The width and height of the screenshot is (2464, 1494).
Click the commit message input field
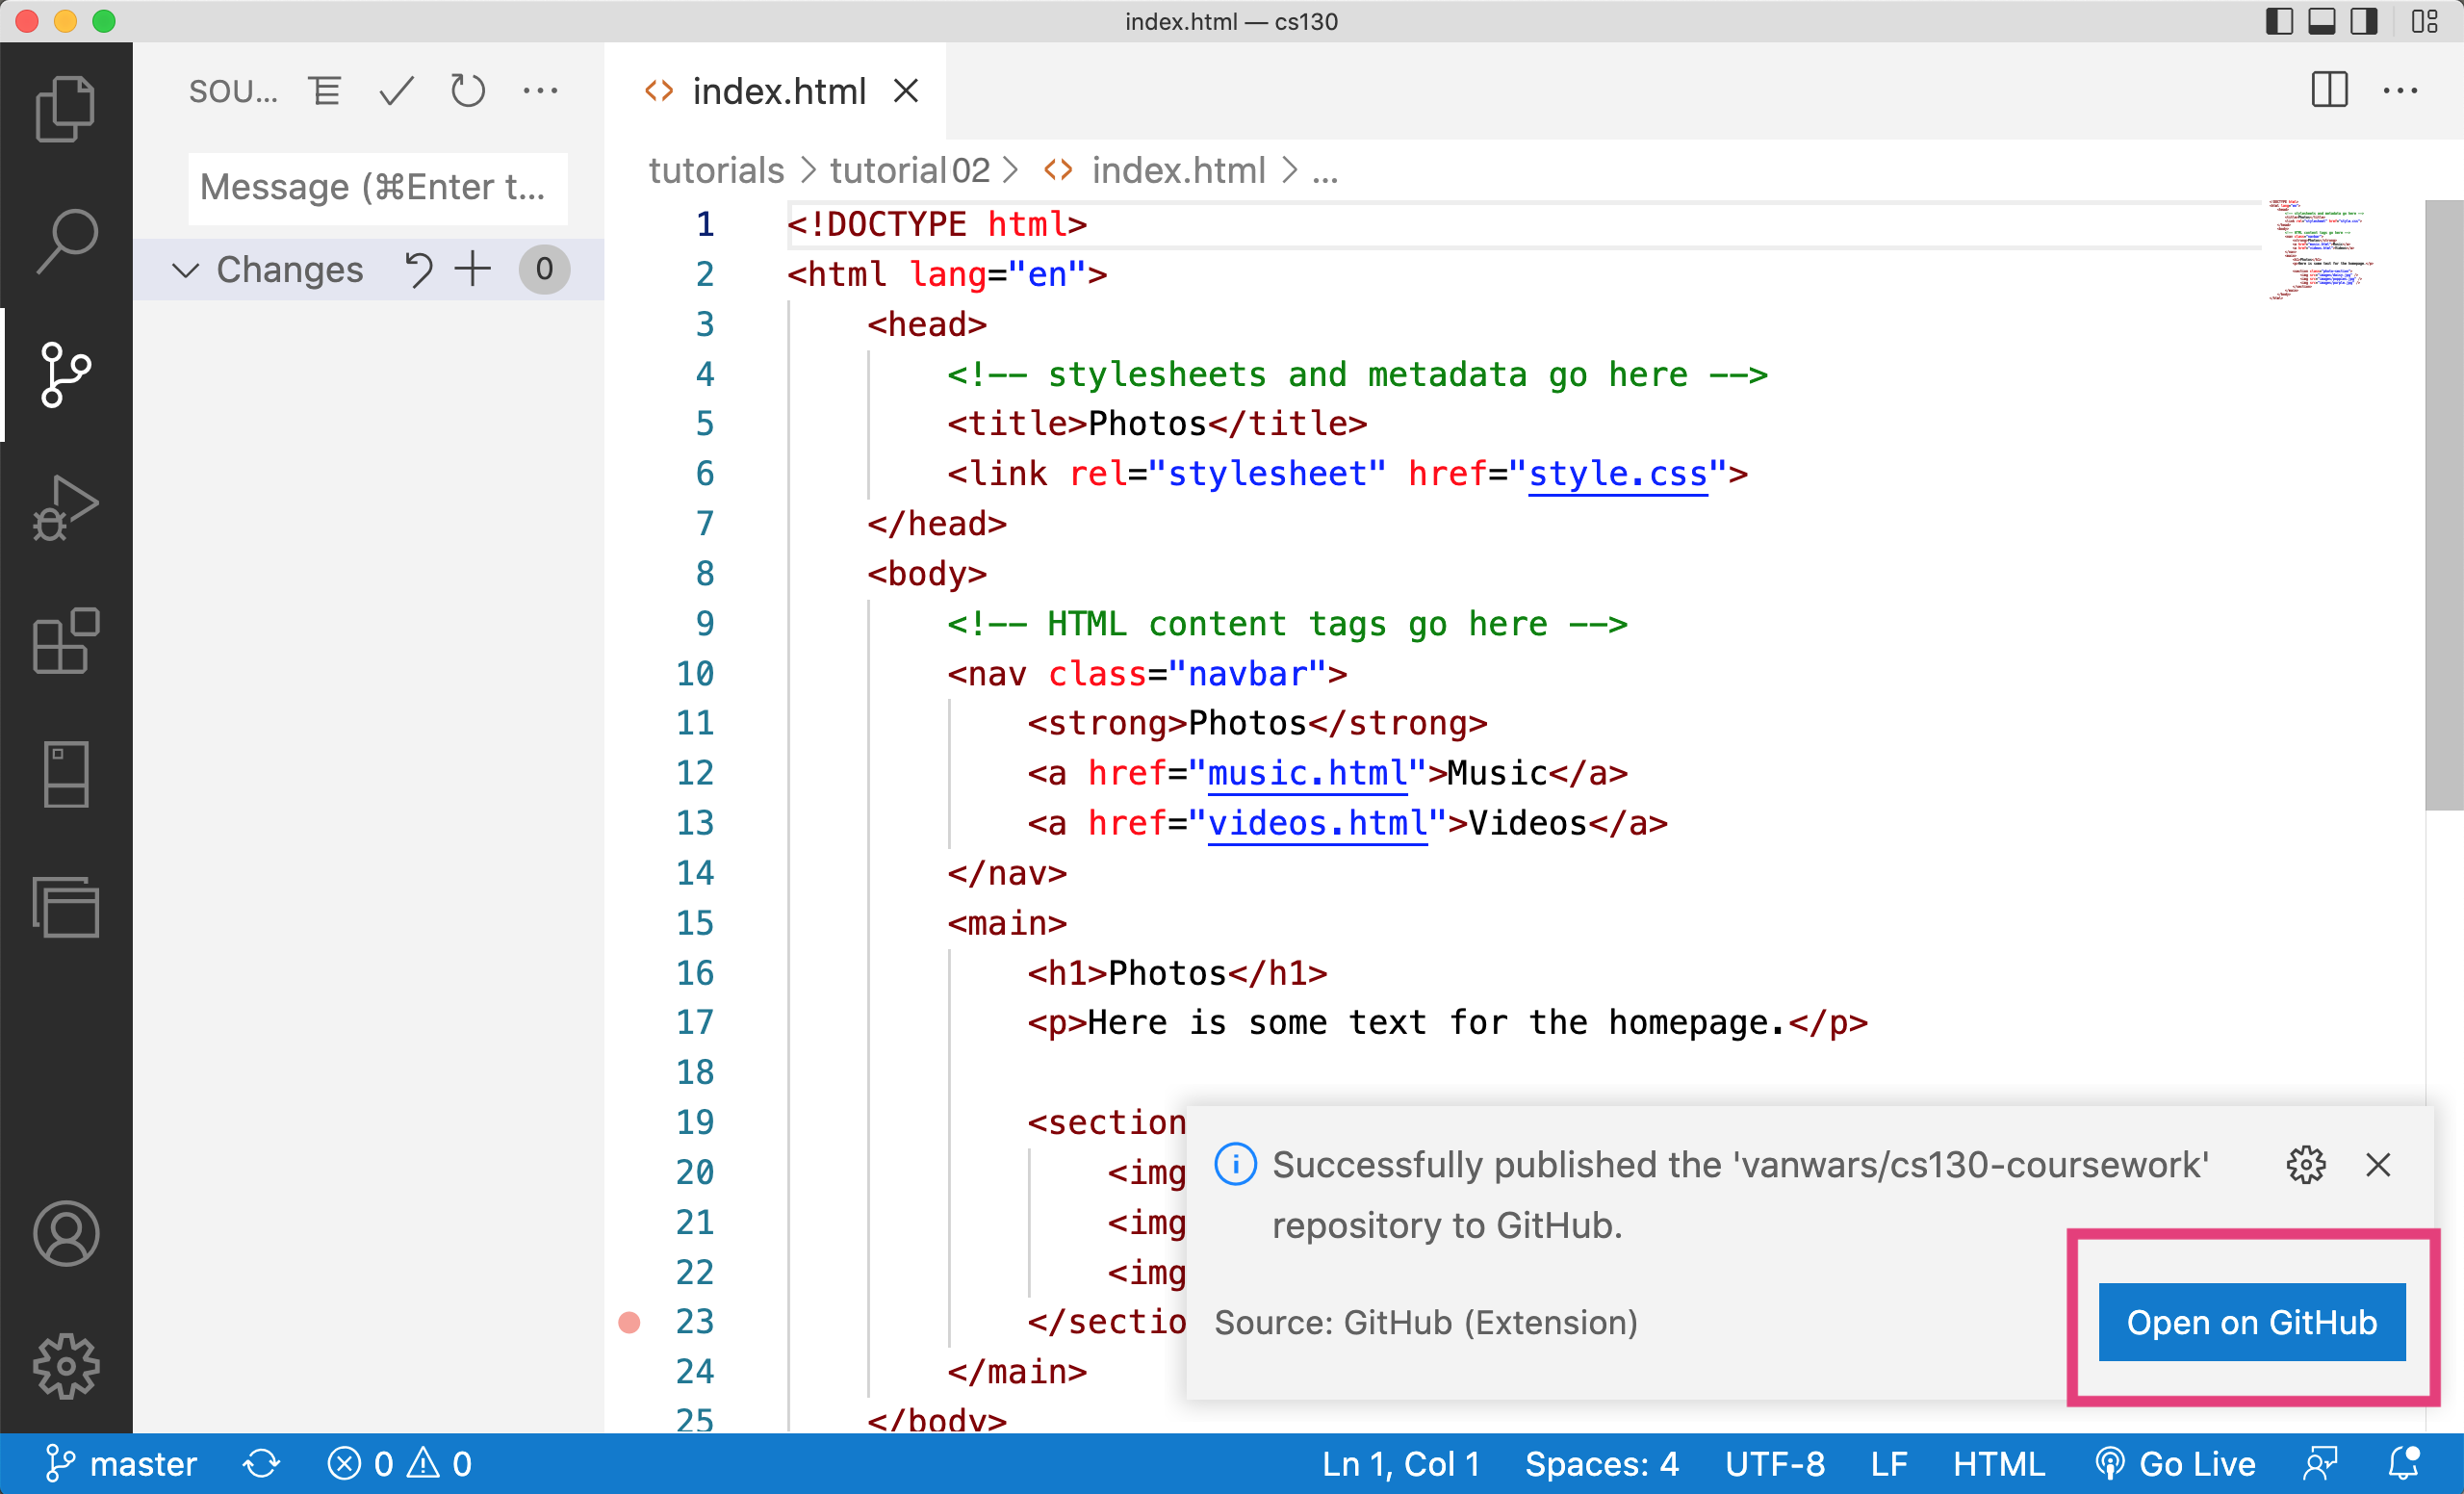click(377, 187)
